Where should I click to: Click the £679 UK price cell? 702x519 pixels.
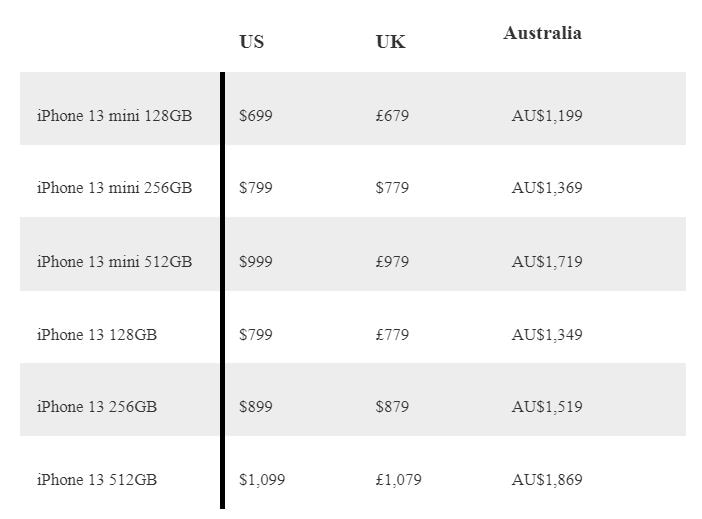pyautogui.click(x=392, y=115)
